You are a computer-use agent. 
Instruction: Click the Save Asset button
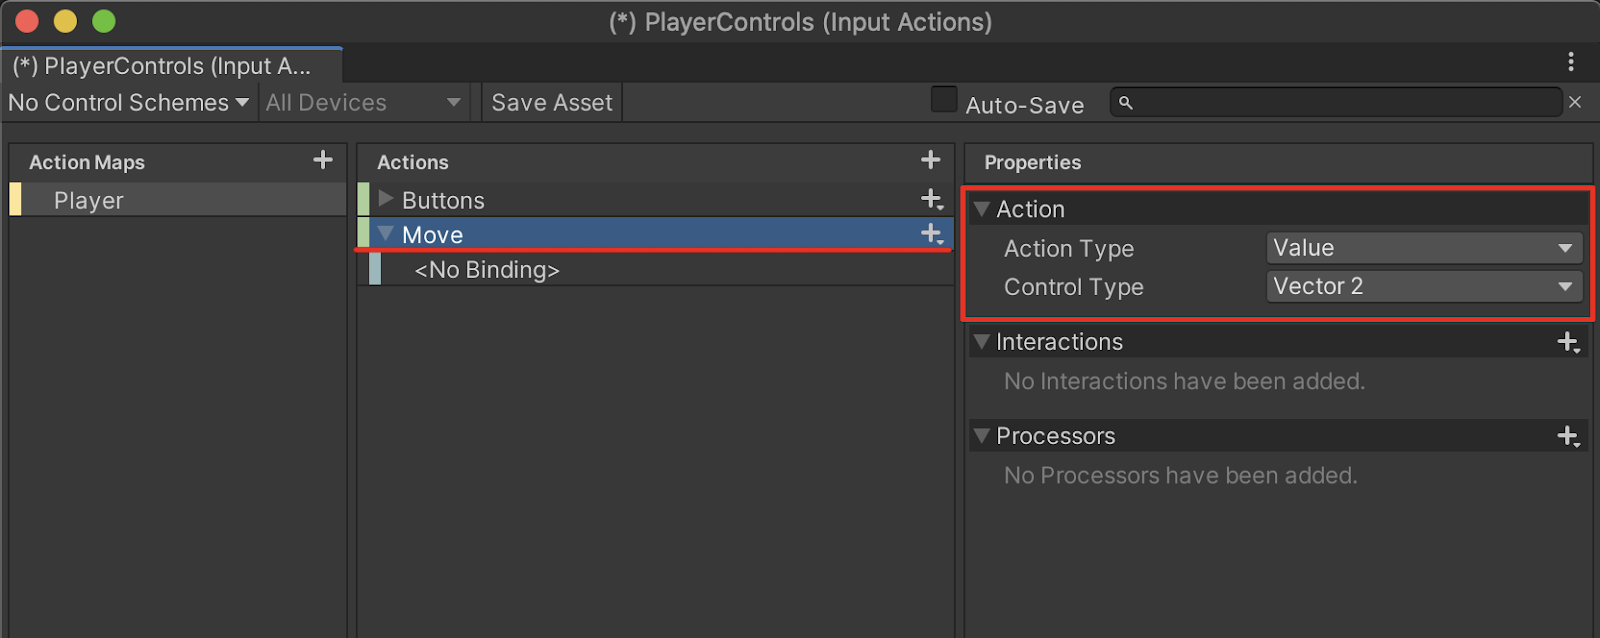pos(552,103)
